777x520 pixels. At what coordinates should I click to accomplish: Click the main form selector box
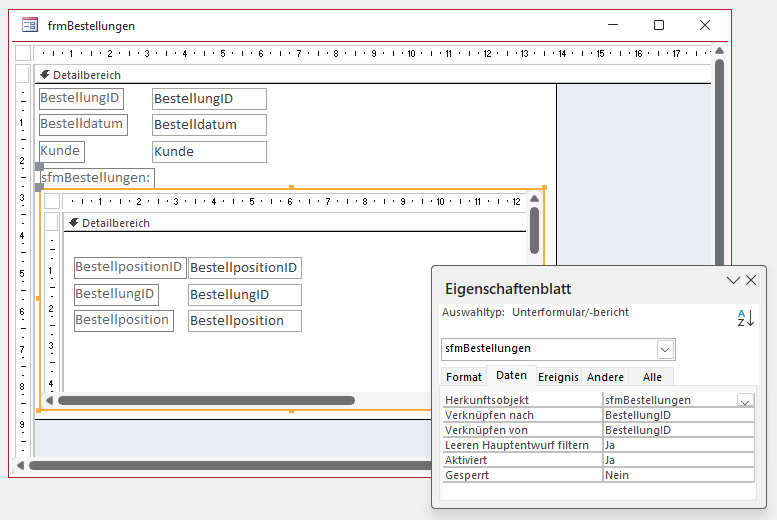pos(23,53)
